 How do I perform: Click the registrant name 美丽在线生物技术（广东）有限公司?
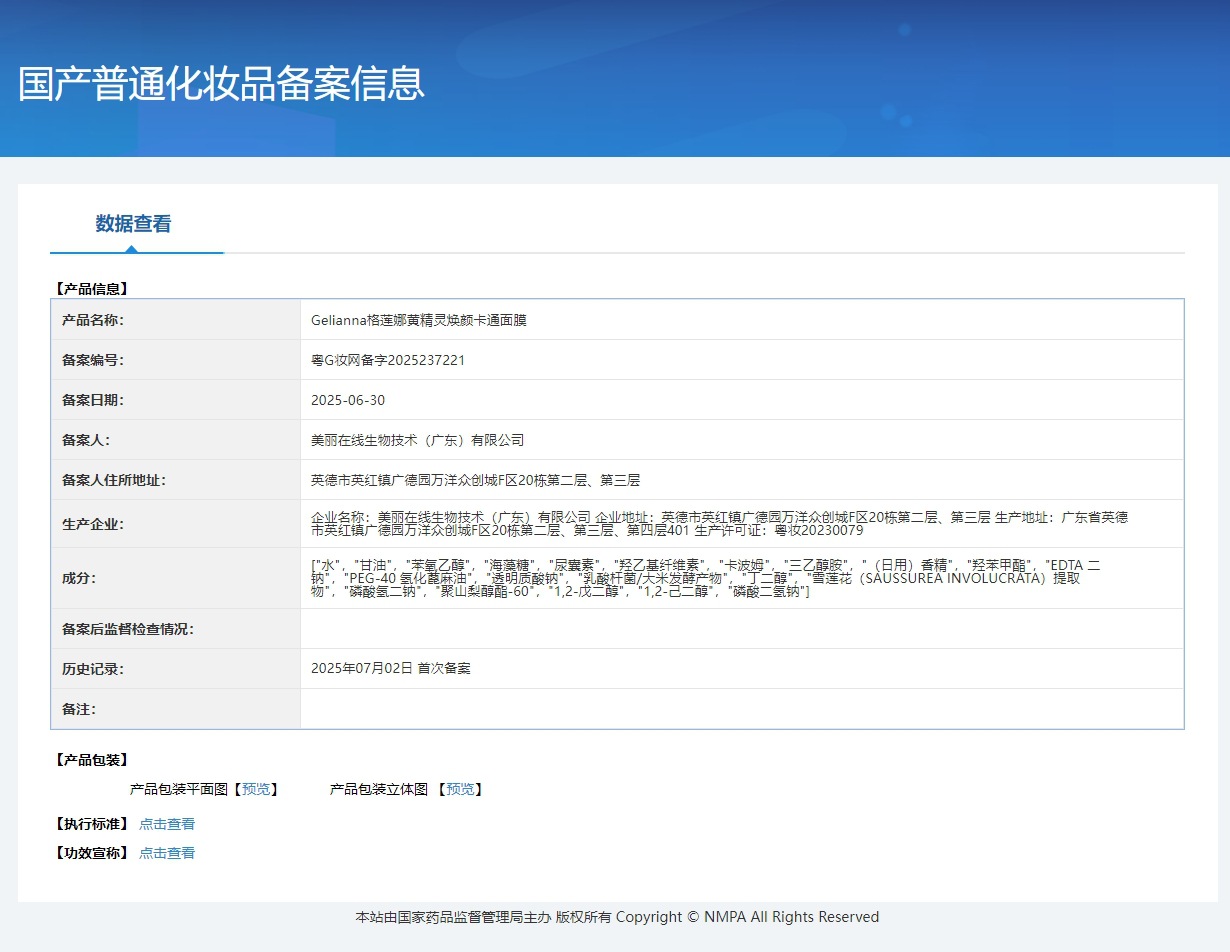point(418,440)
